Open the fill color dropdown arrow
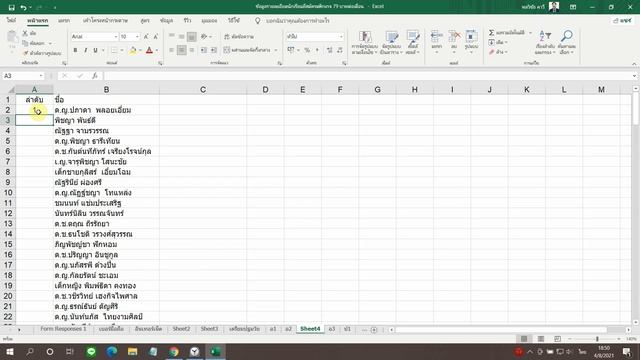Image resolution: width=640 pixels, height=360 pixels. click(x=140, y=50)
